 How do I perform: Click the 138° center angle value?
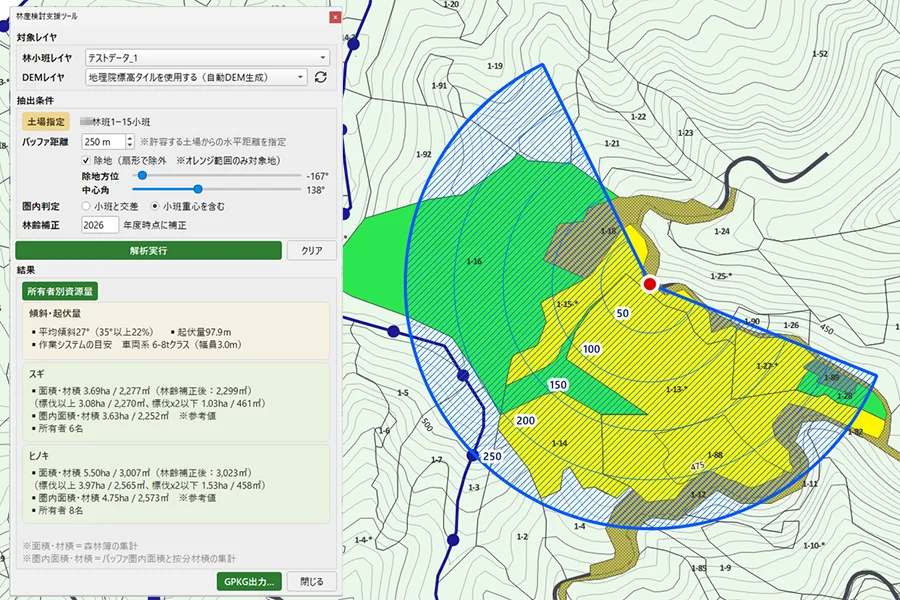click(x=315, y=190)
